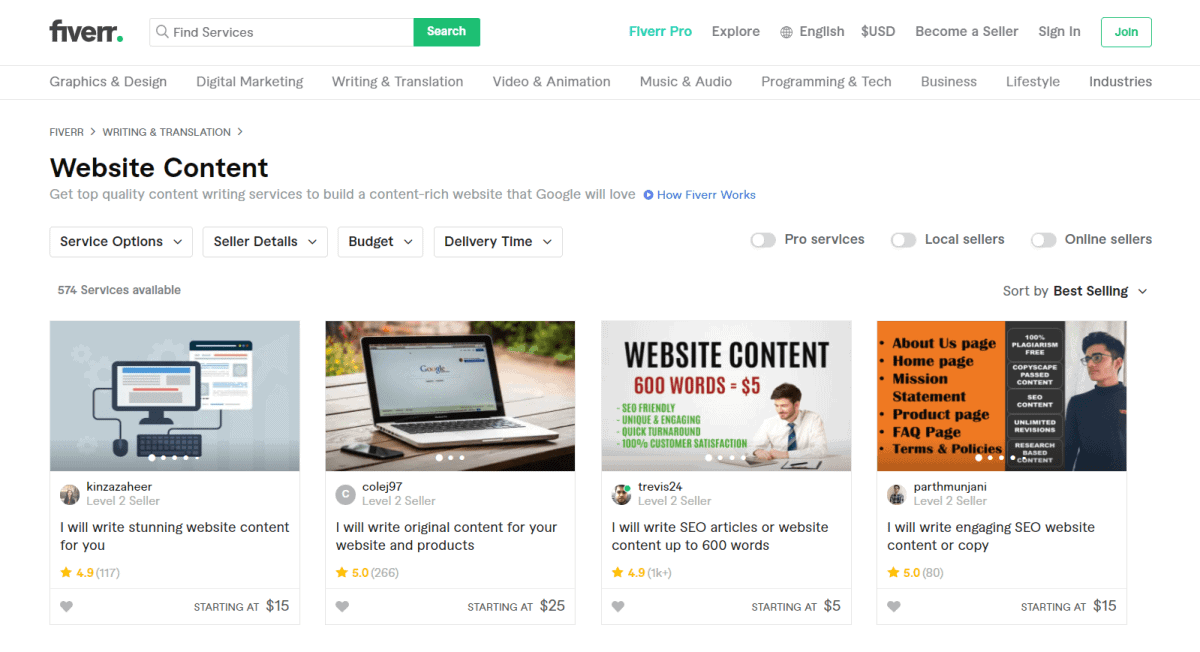Click the $5 starting price

point(832,605)
